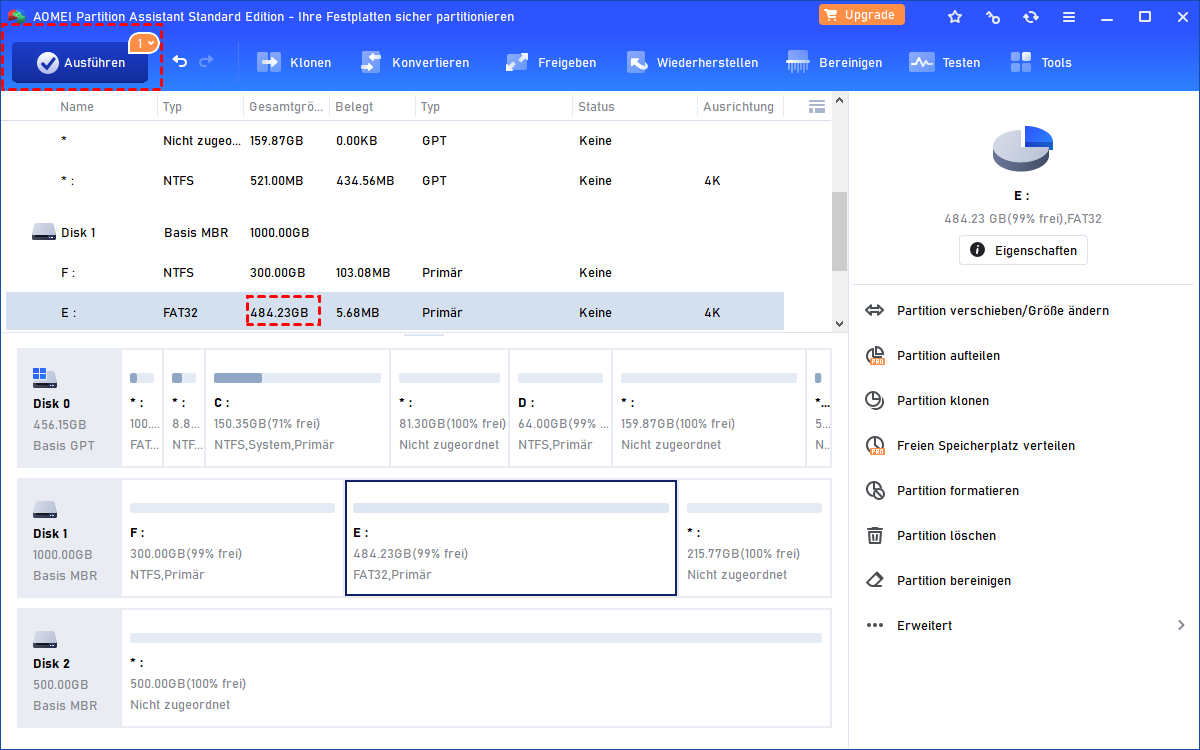Open the Konvertieren toolbar menu
Viewport: 1200px width, 750px height.
click(x=414, y=62)
